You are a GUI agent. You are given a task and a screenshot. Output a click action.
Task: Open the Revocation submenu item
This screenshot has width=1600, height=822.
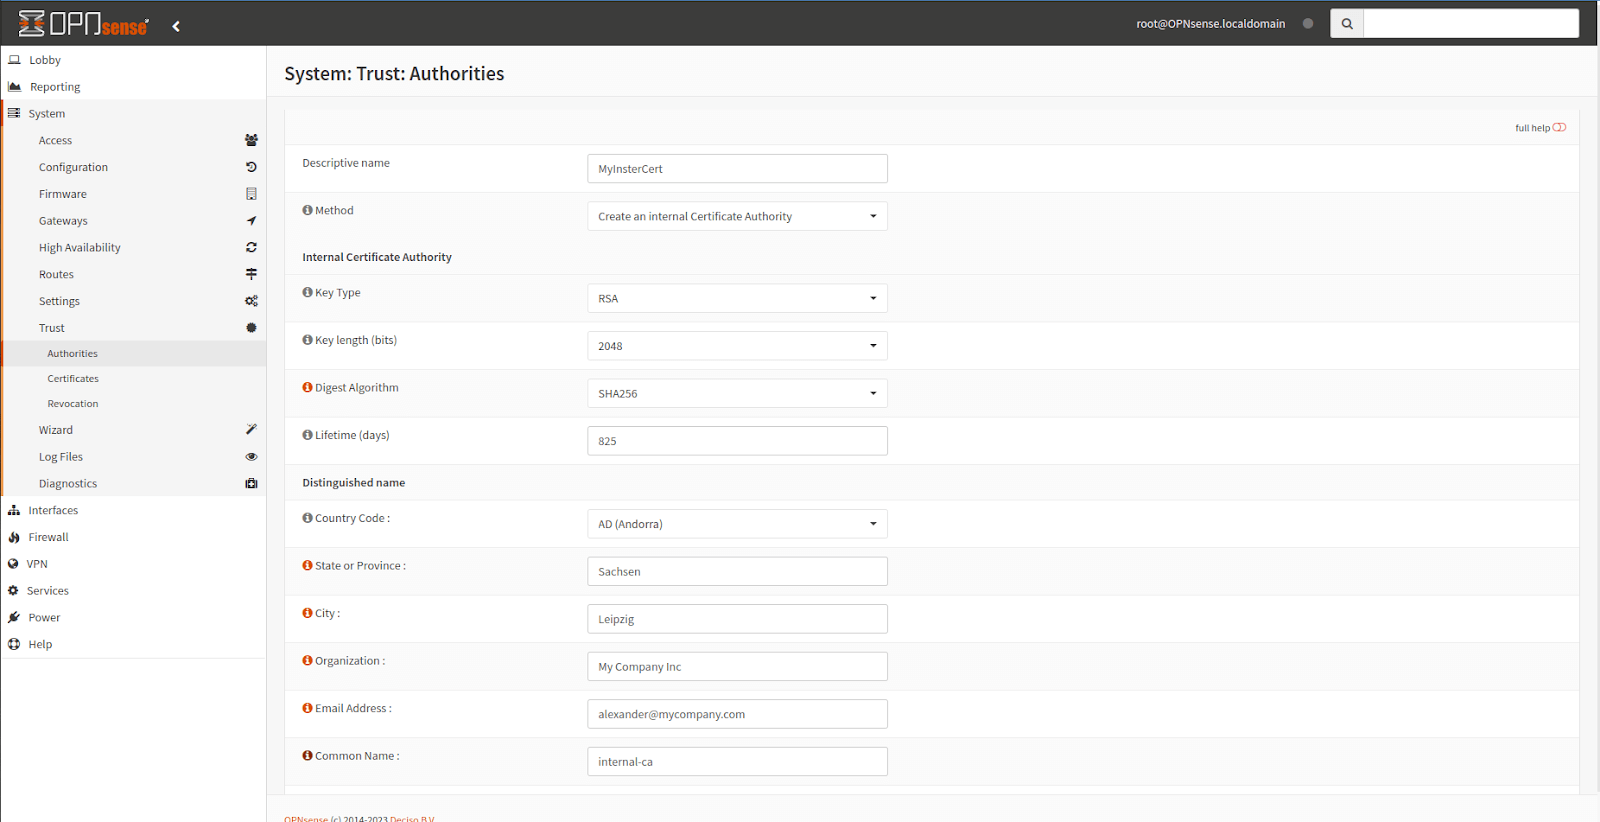[73, 404]
